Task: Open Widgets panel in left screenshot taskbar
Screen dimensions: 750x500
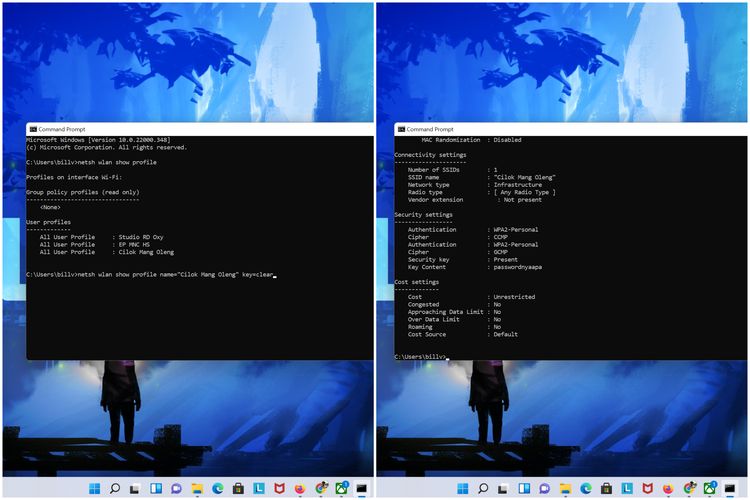Action: point(156,488)
